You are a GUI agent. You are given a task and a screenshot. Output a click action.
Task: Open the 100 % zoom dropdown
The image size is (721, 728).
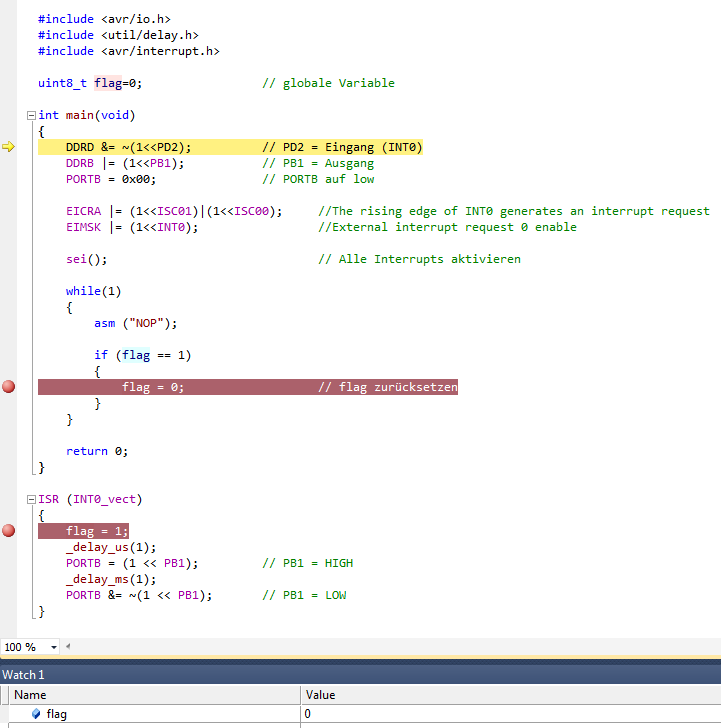click(x=54, y=647)
